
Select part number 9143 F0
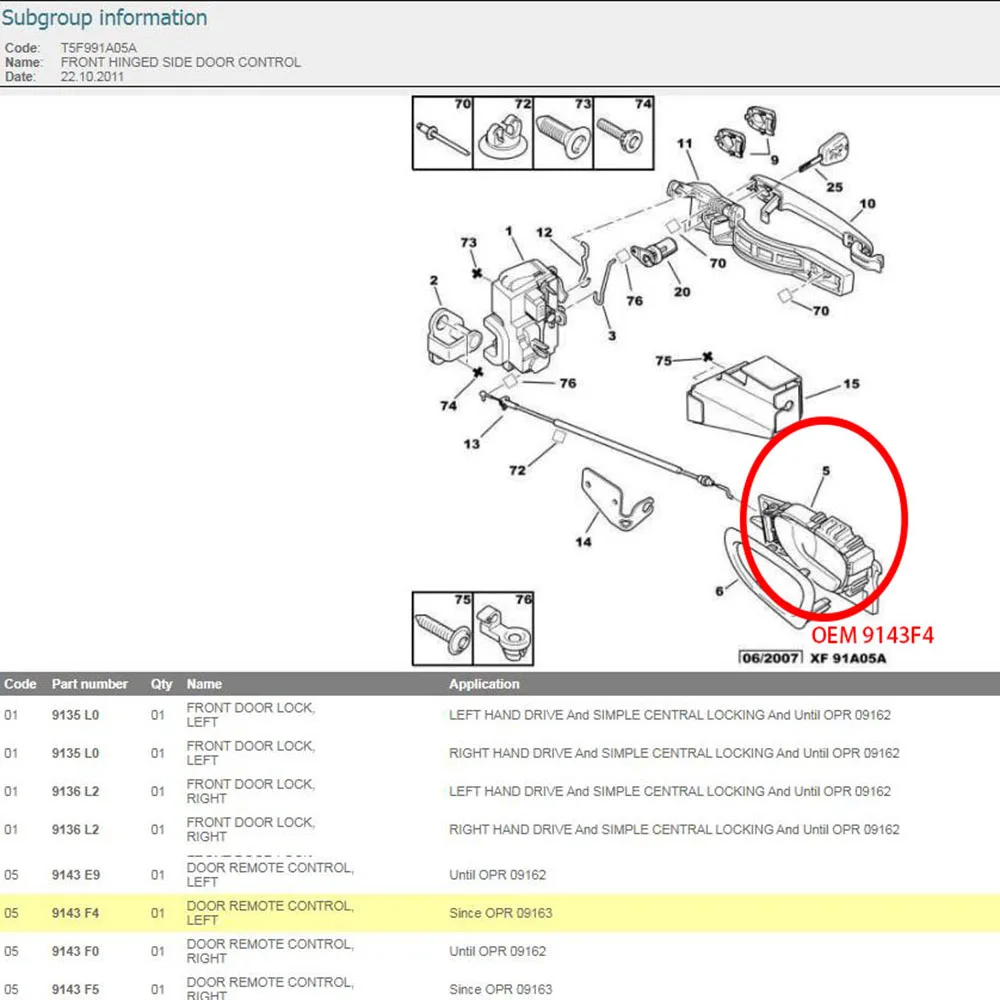tap(76, 952)
